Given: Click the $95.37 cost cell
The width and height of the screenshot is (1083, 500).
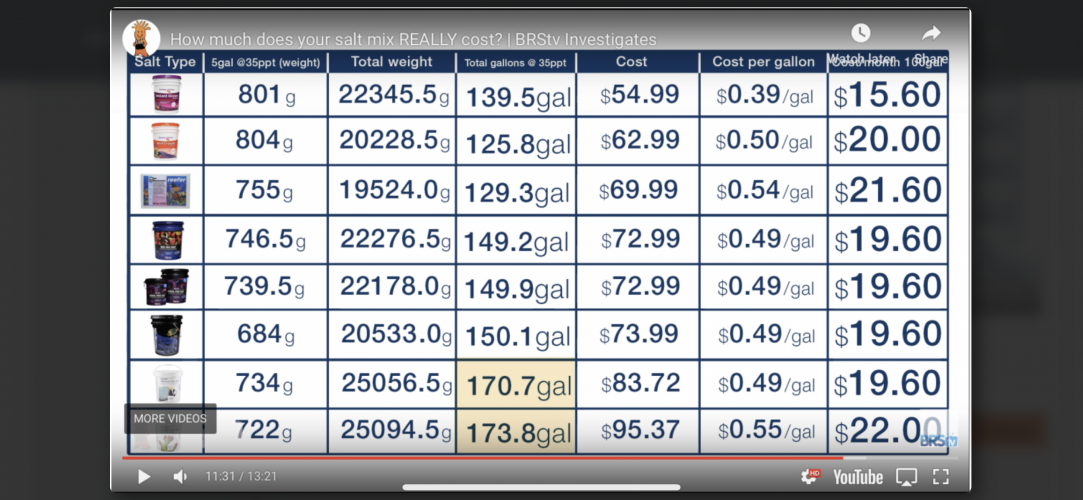Looking at the screenshot, I should click(638, 430).
